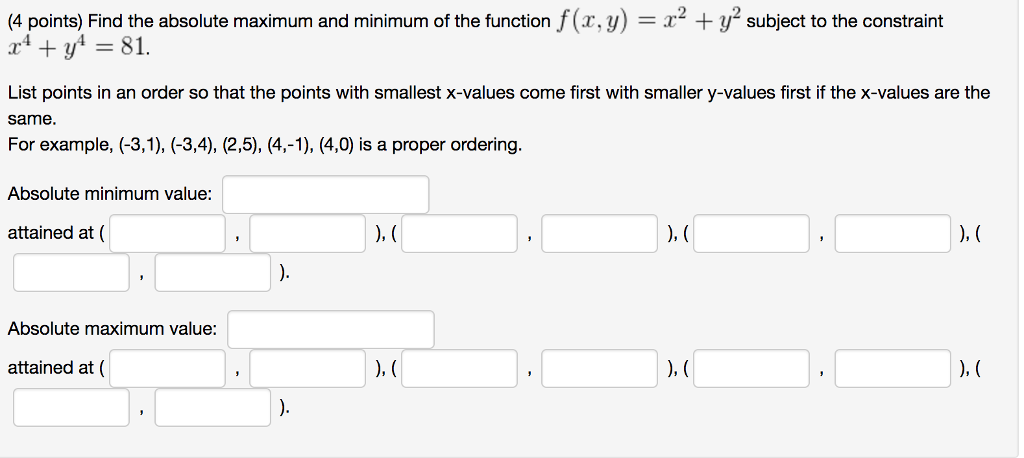This screenshot has width=1024, height=458.
Task: Select third maximum point y-coordinate box
Action: (x=893, y=368)
